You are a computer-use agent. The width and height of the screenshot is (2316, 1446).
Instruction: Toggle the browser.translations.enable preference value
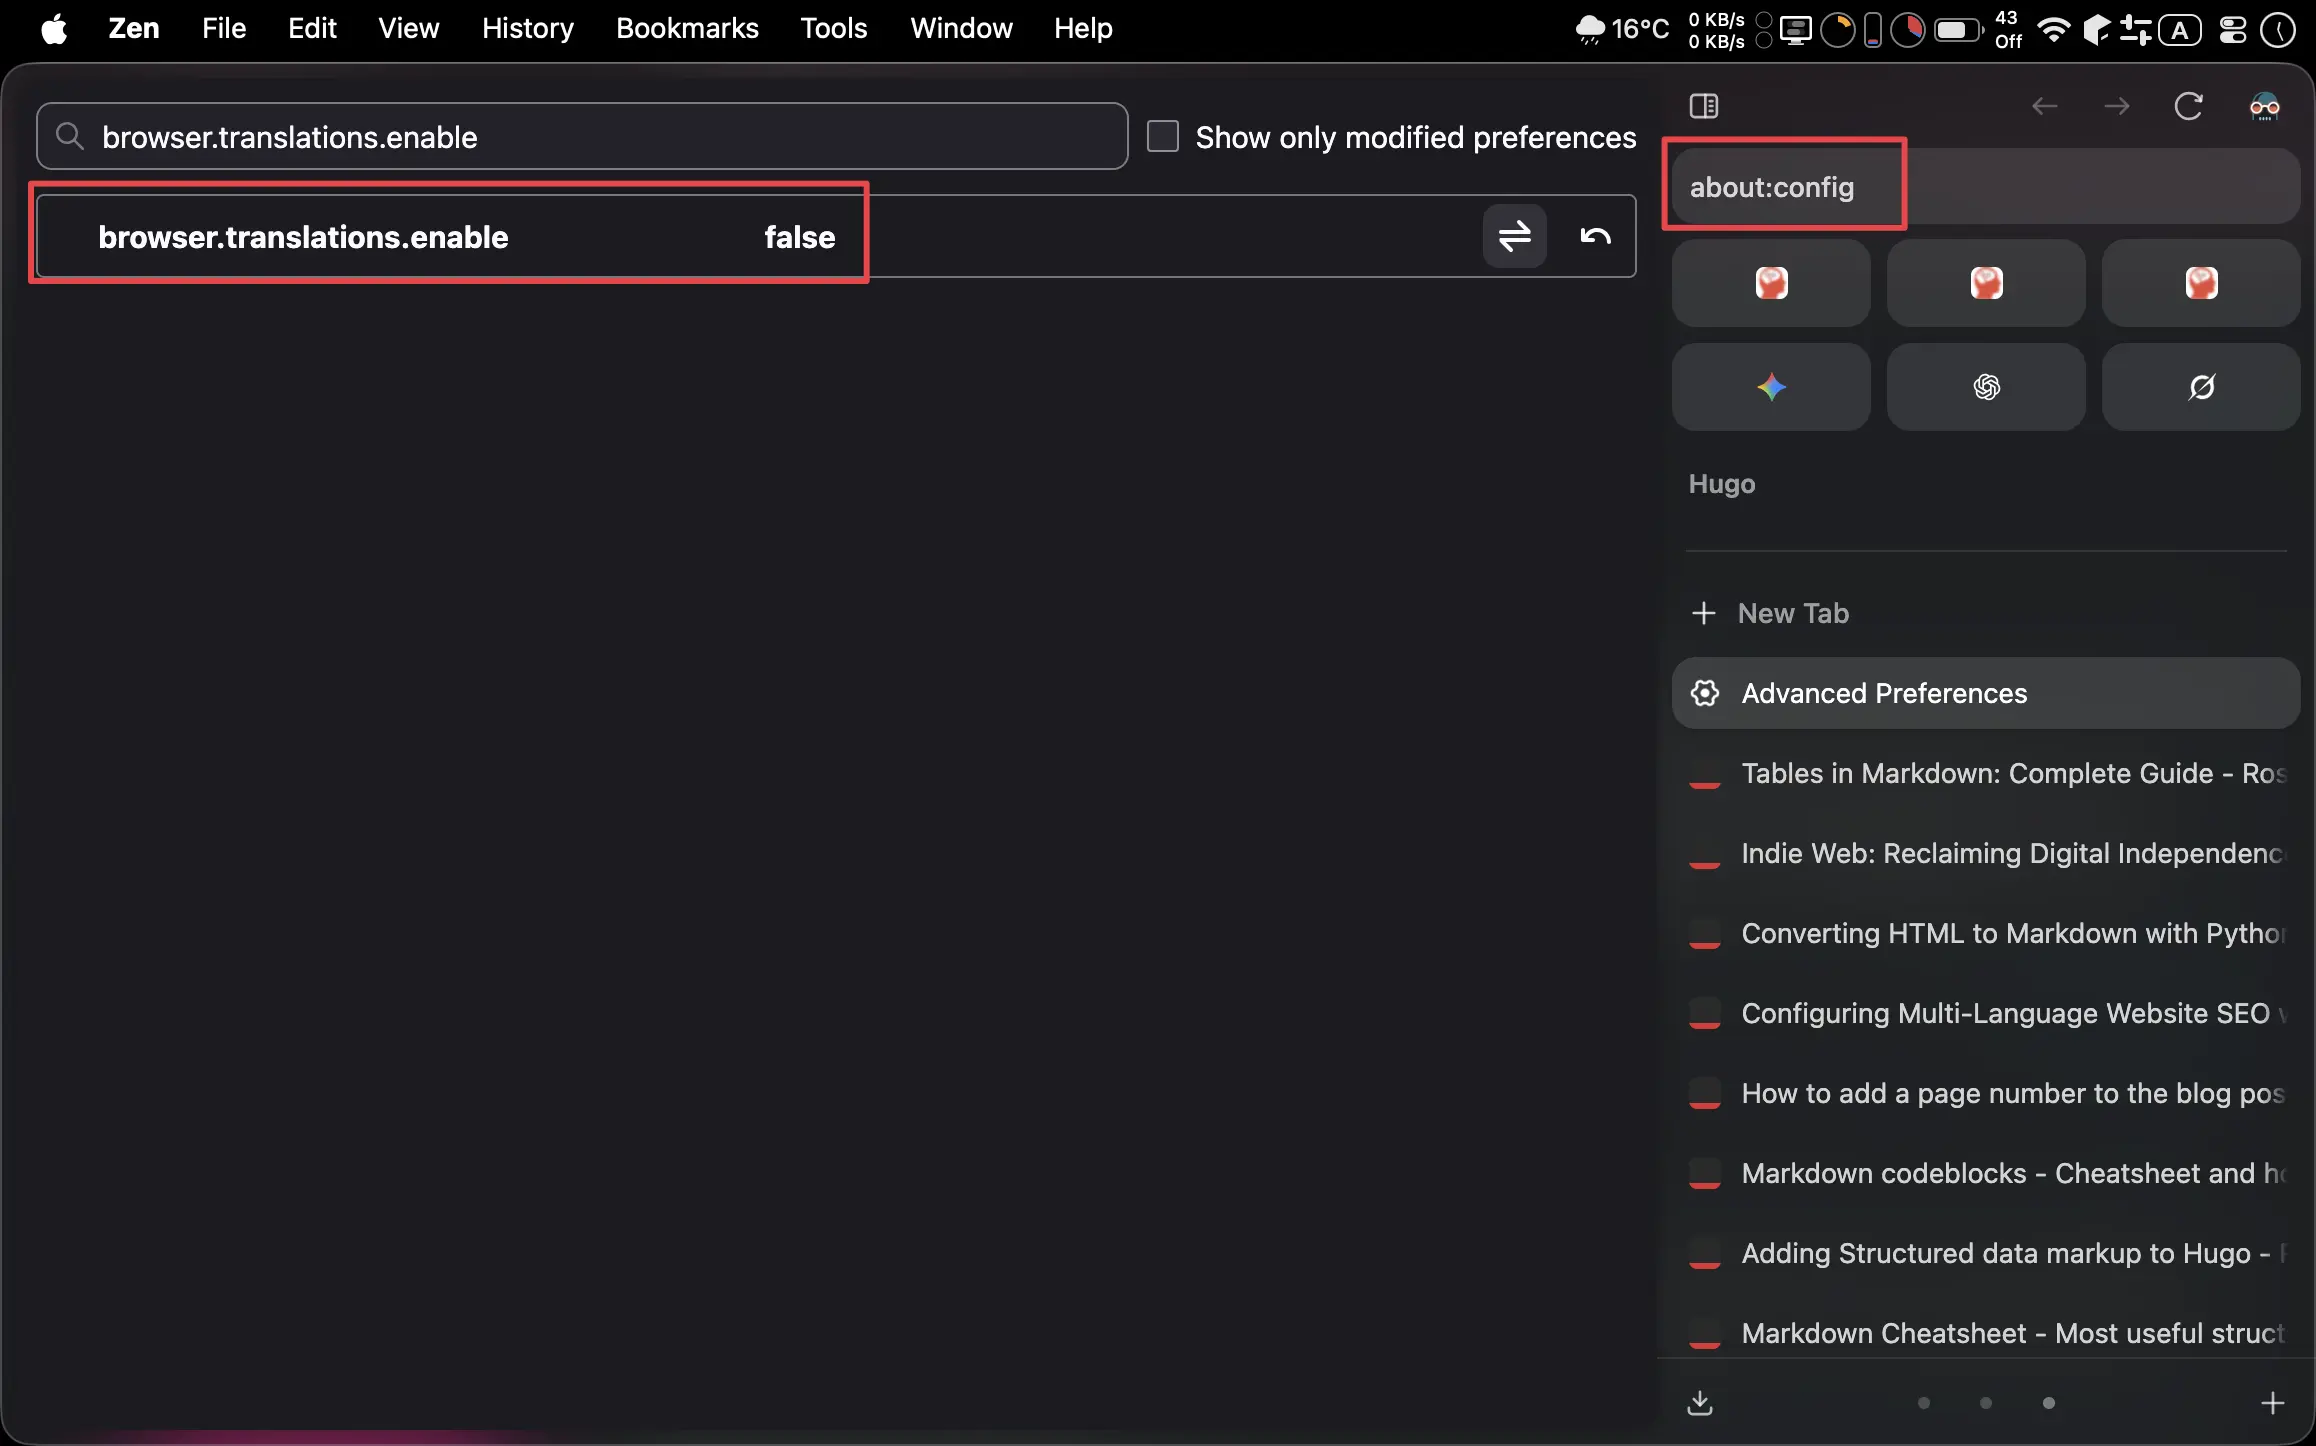1514,236
